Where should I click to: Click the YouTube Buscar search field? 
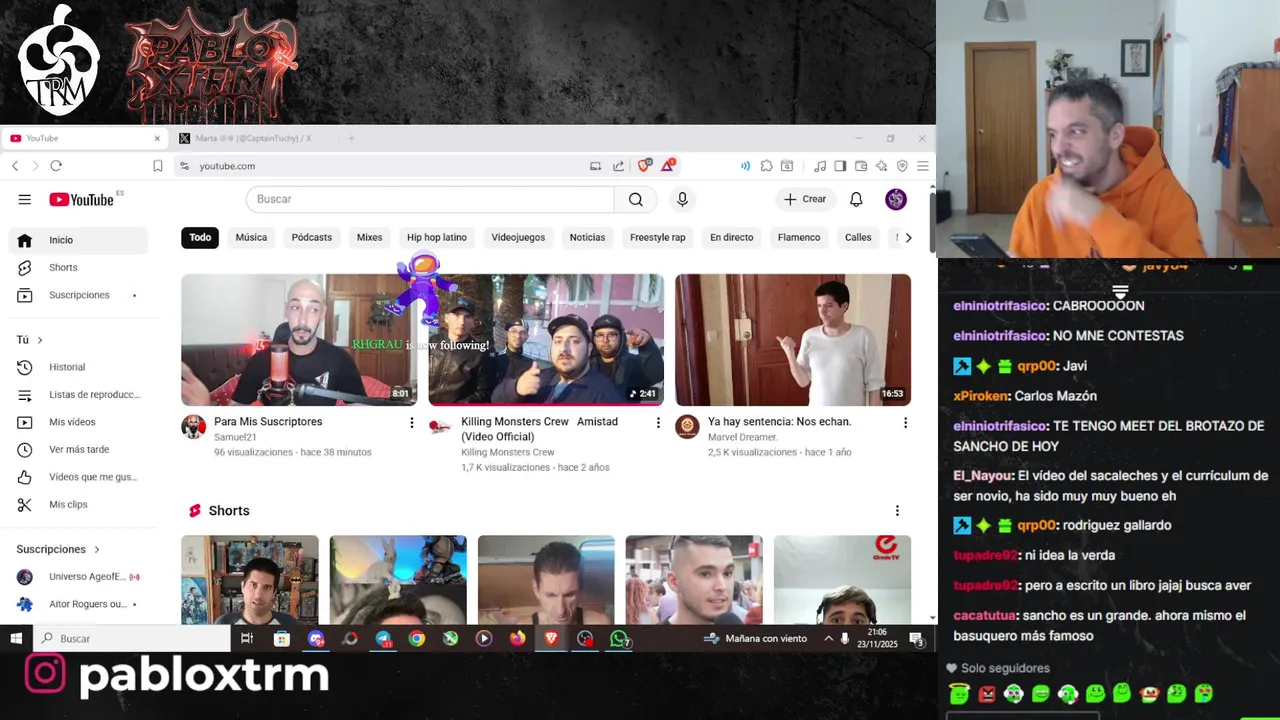pyautogui.click(x=430, y=199)
